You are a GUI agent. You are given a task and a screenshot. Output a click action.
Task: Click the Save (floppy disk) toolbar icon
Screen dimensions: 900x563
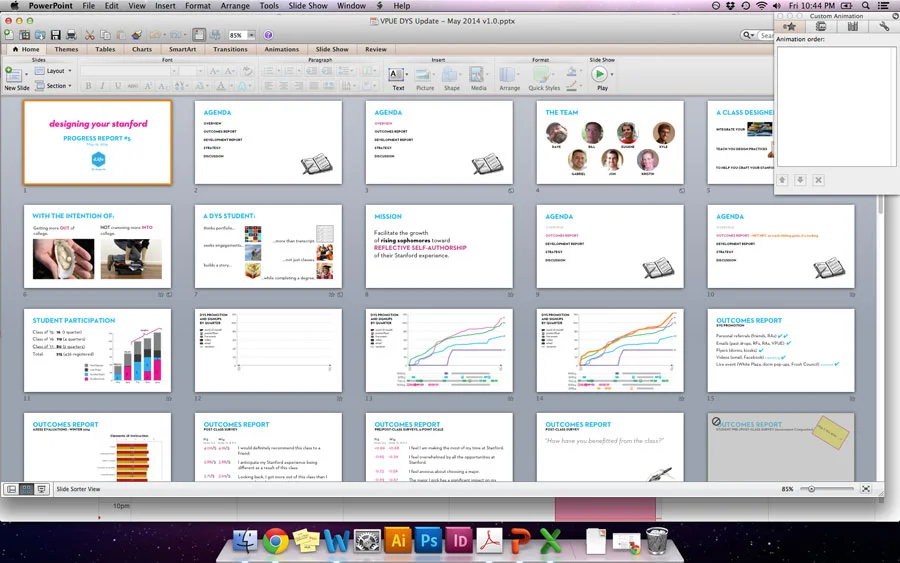click(56, 35)
